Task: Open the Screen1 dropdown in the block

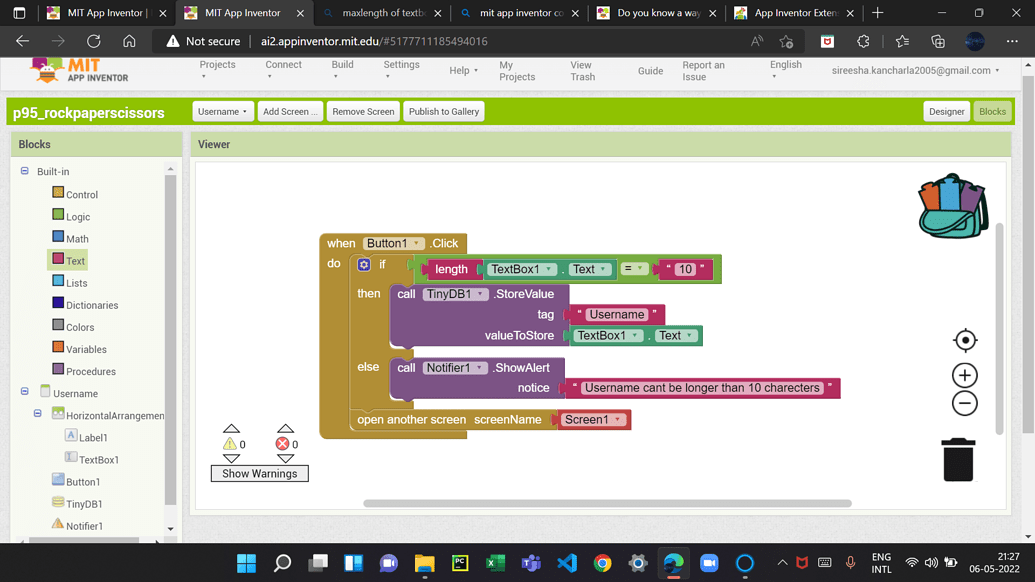Action: pos(618,420)
